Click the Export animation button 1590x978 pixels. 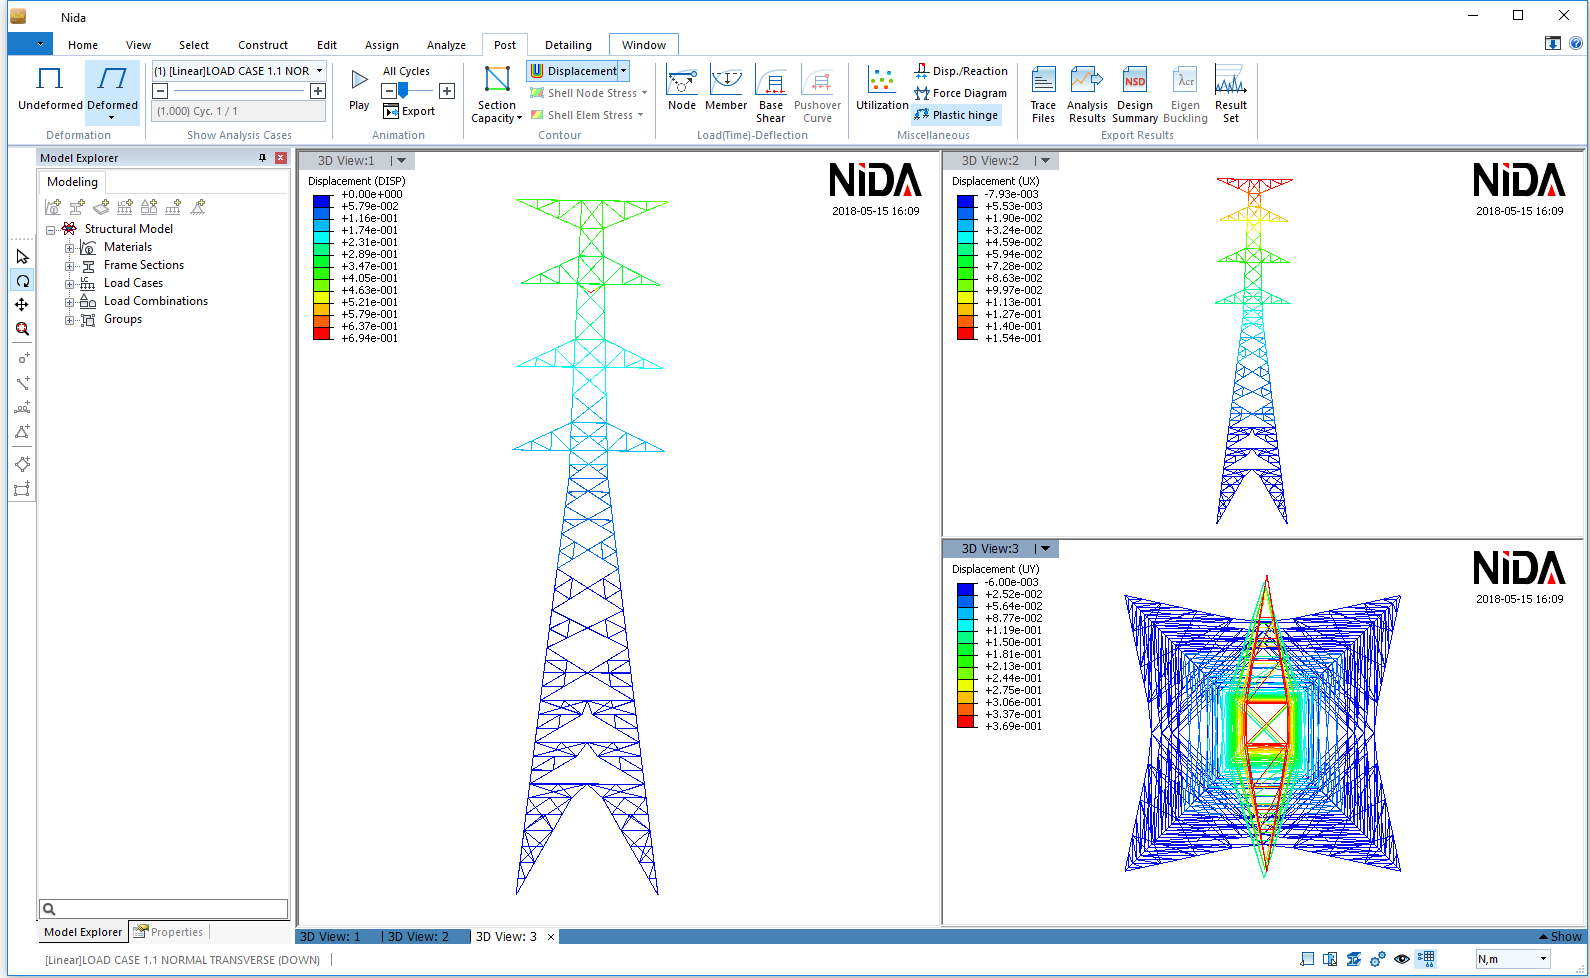tap(409, 111)
